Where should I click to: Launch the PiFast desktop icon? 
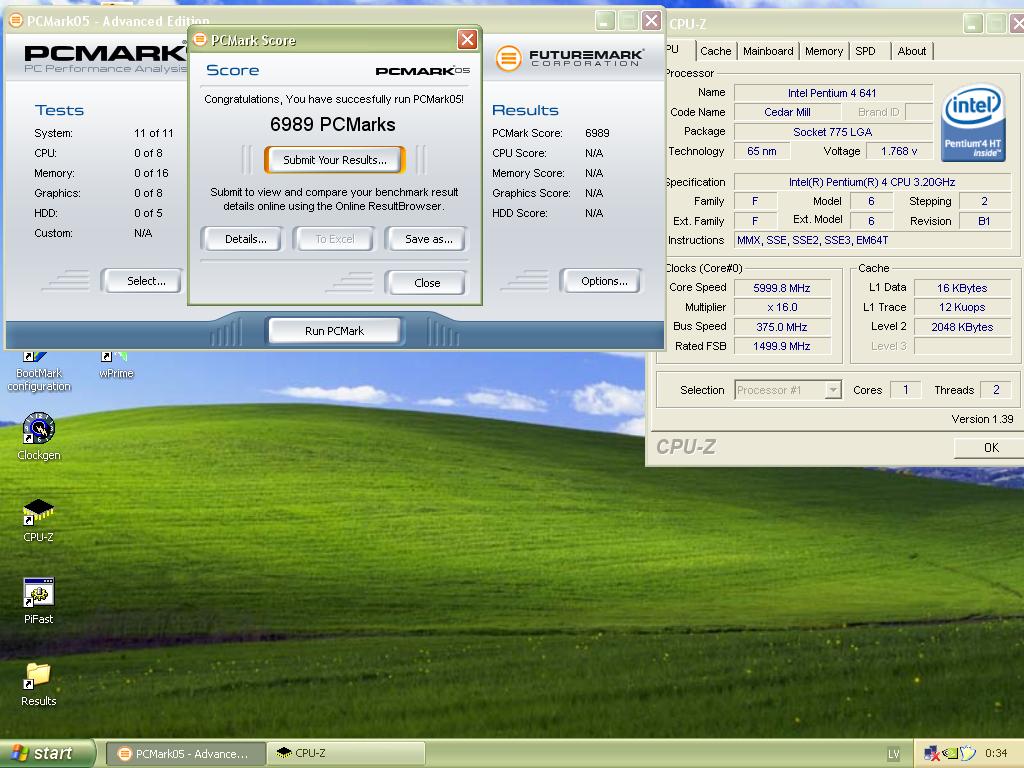39,601
